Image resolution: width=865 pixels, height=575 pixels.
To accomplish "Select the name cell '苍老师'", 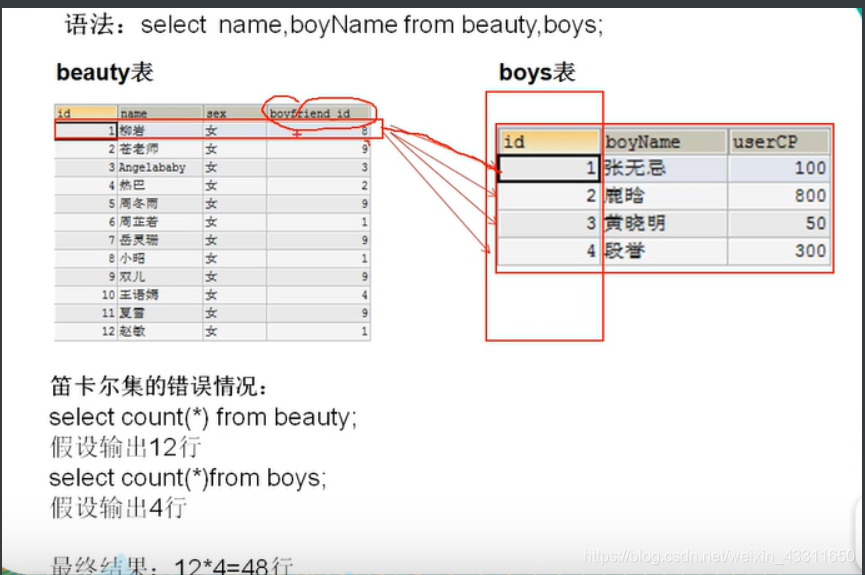I will (160, 149).
